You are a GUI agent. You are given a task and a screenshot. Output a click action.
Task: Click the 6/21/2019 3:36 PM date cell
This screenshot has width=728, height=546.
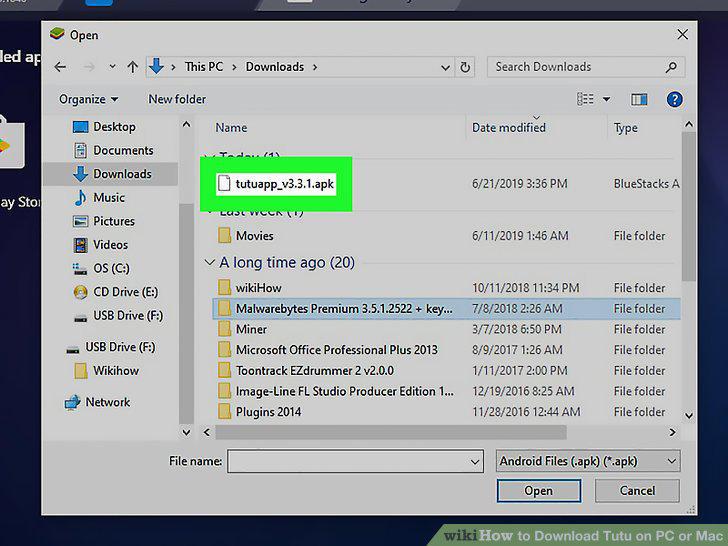(520, 184)
